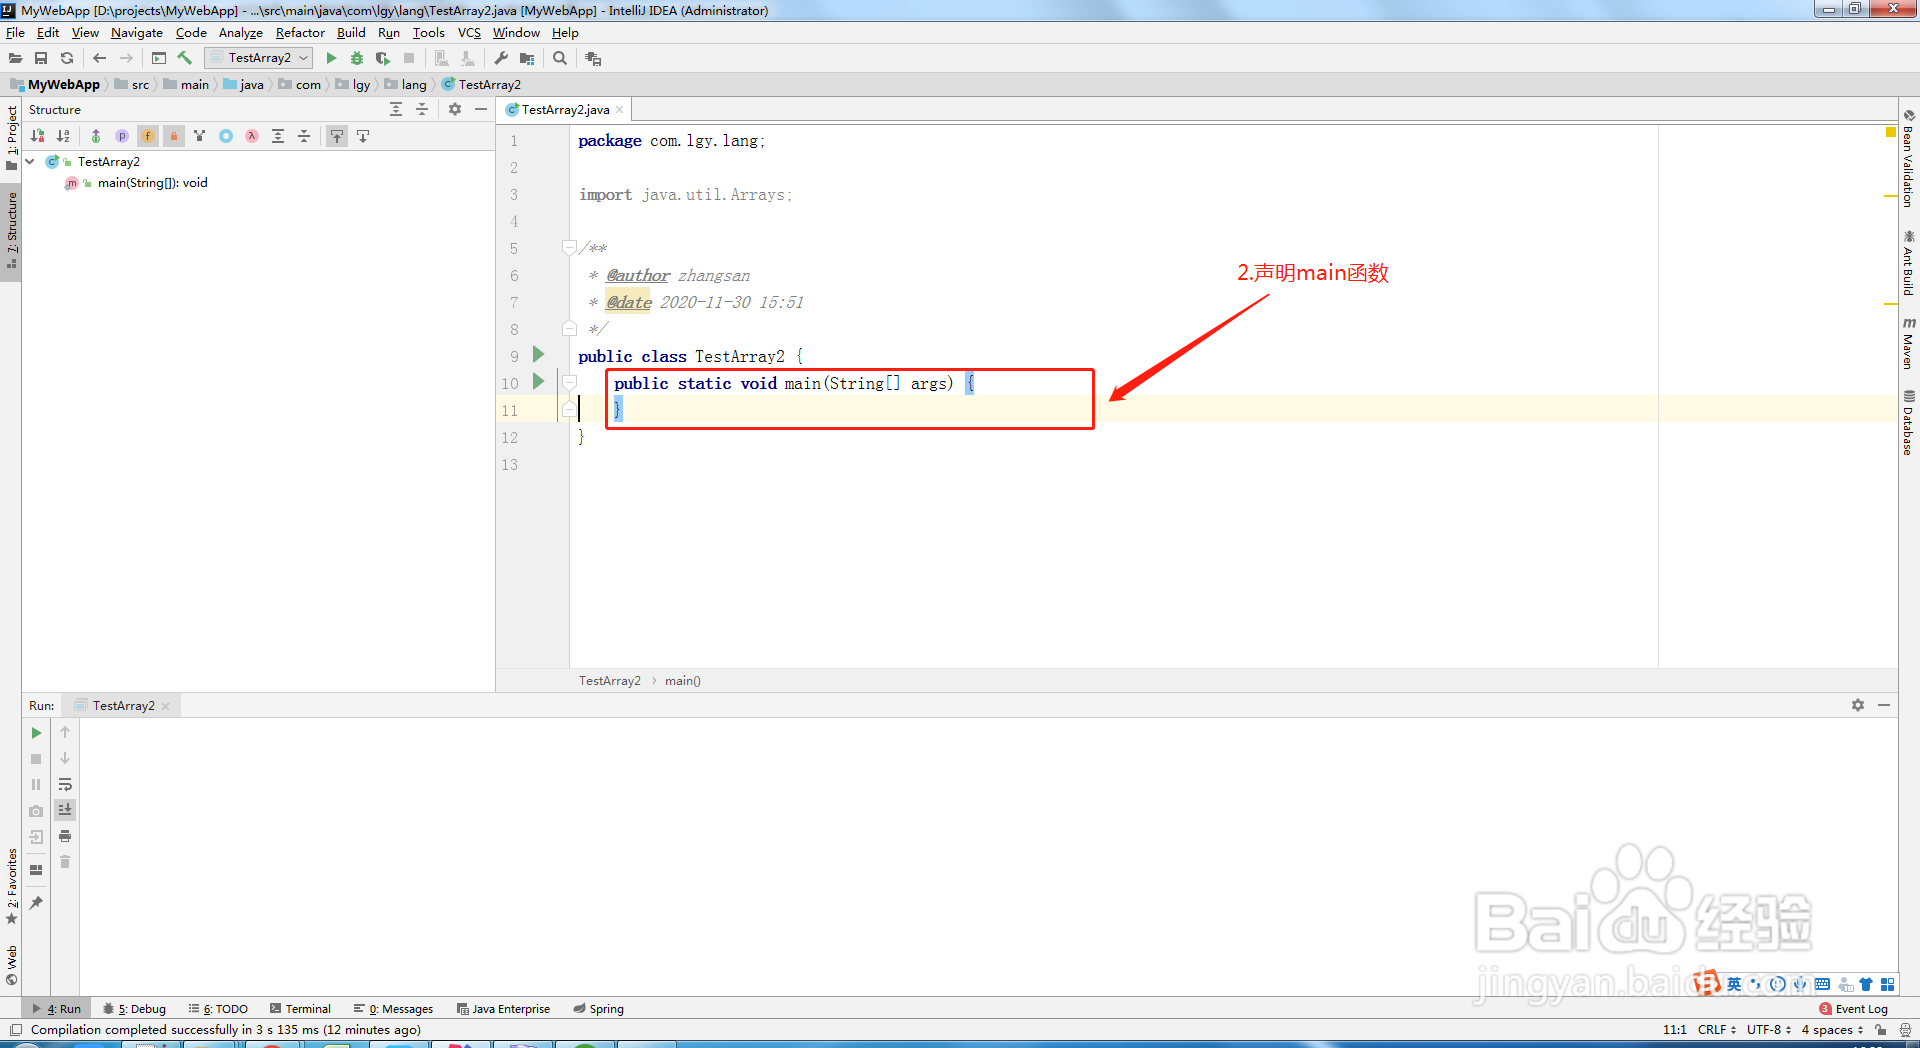The height and width of the screenshot is (1048, 1920).
Task: Open the 0: Messages tool window
Action: (x=394, y=1009)
